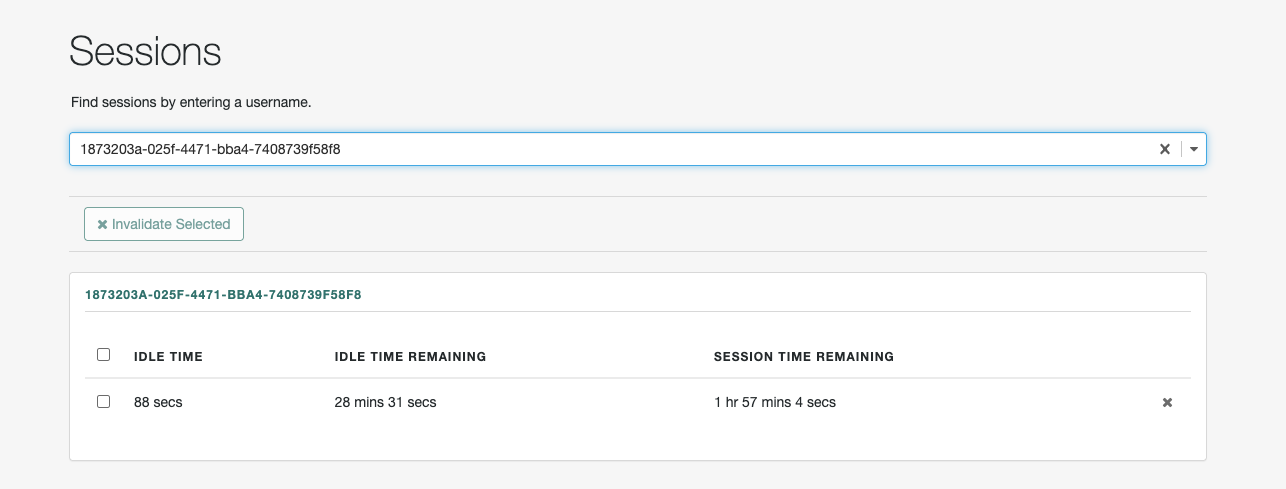The width and height of the screenshot is (1286, 489).
Task: Select the 1 hr 57 mins 4 secs value
Action: pyautogui.click(x=775, y=402)
